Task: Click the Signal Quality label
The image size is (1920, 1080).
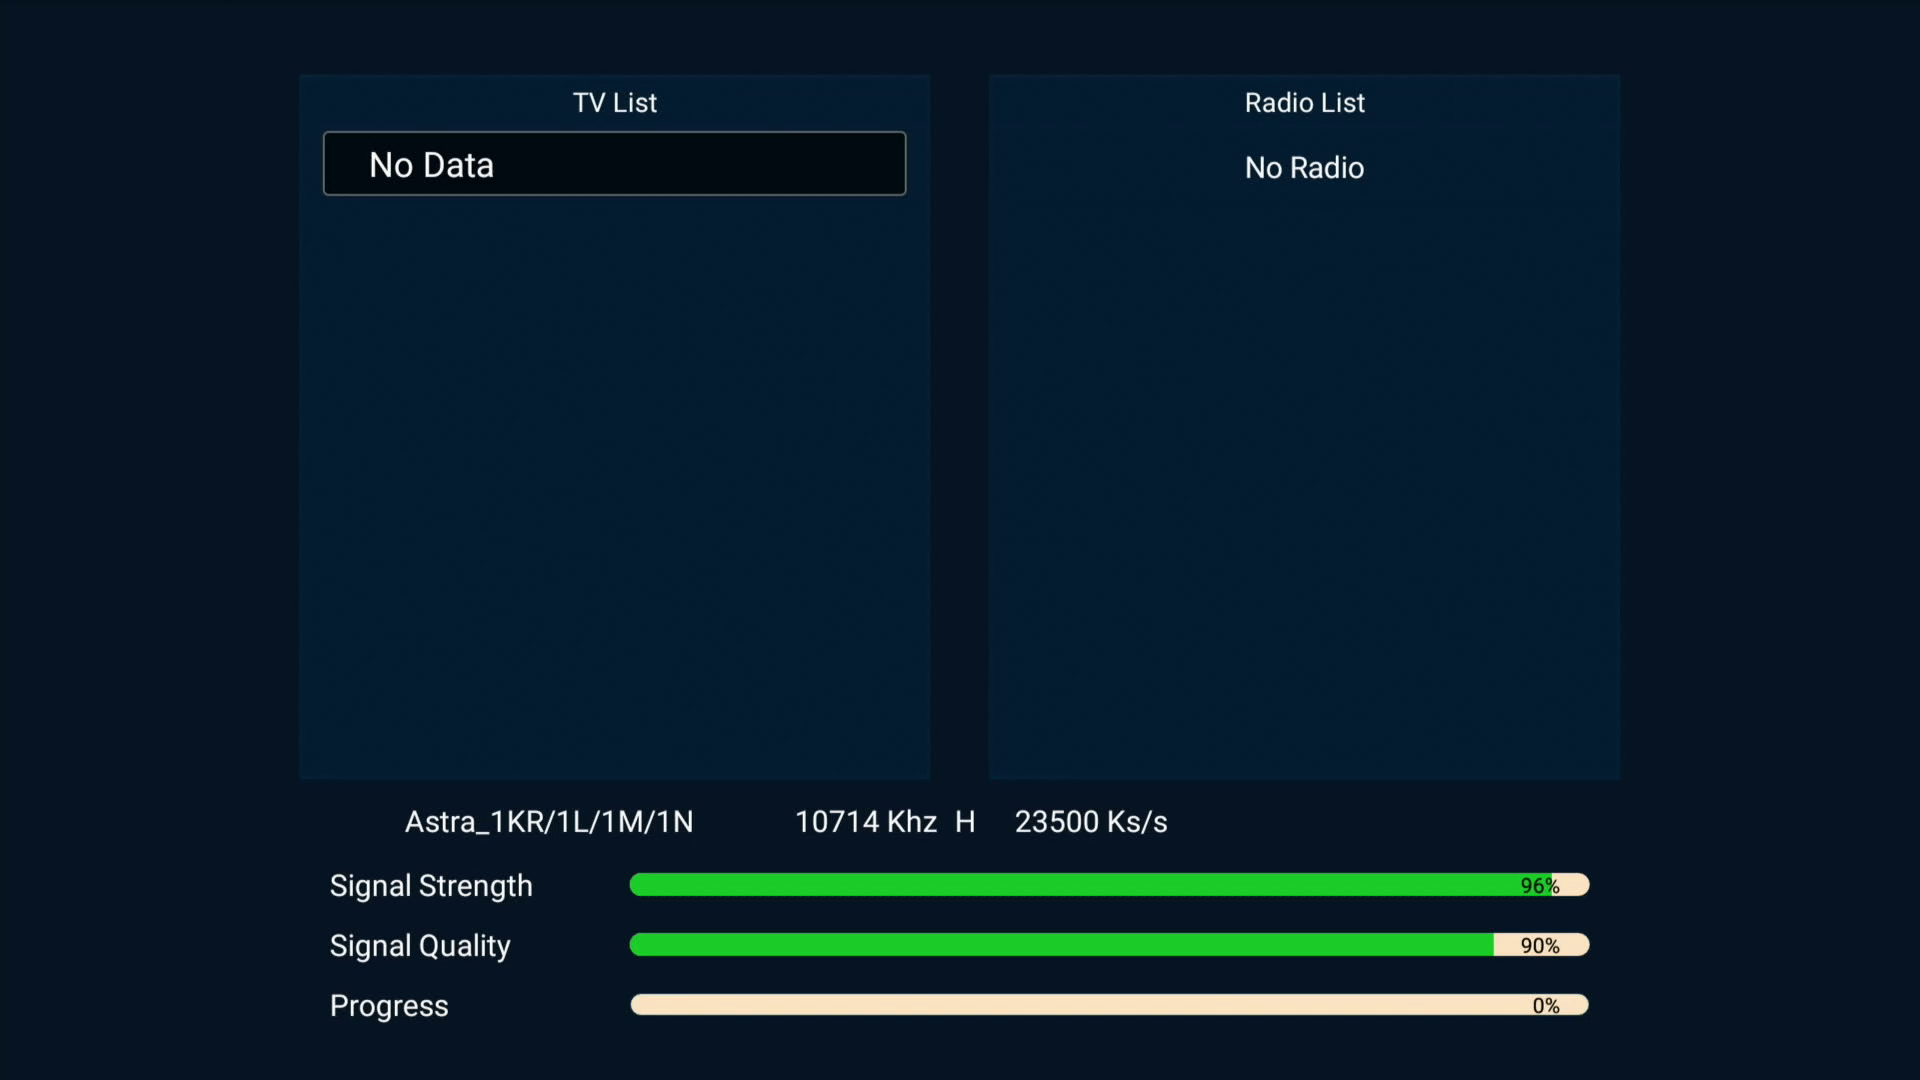Action: [x=420, y=946]
